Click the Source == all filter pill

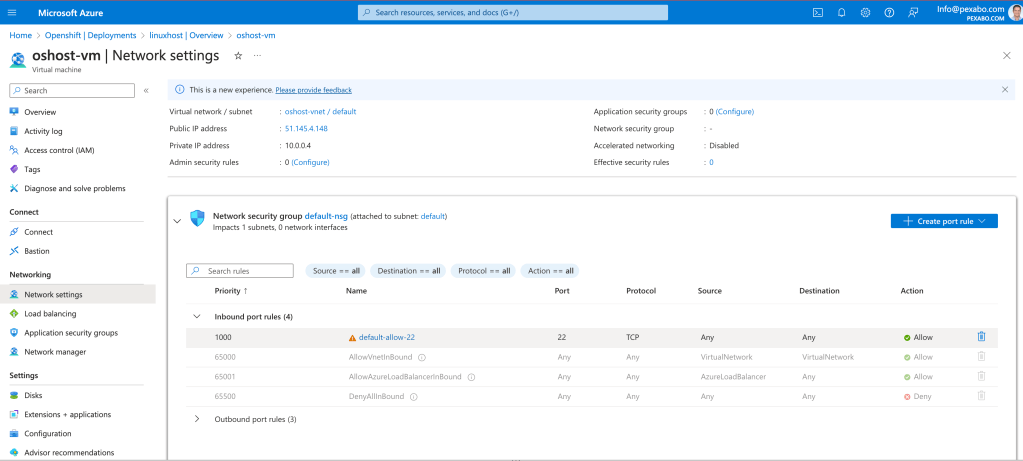(336, 271)
